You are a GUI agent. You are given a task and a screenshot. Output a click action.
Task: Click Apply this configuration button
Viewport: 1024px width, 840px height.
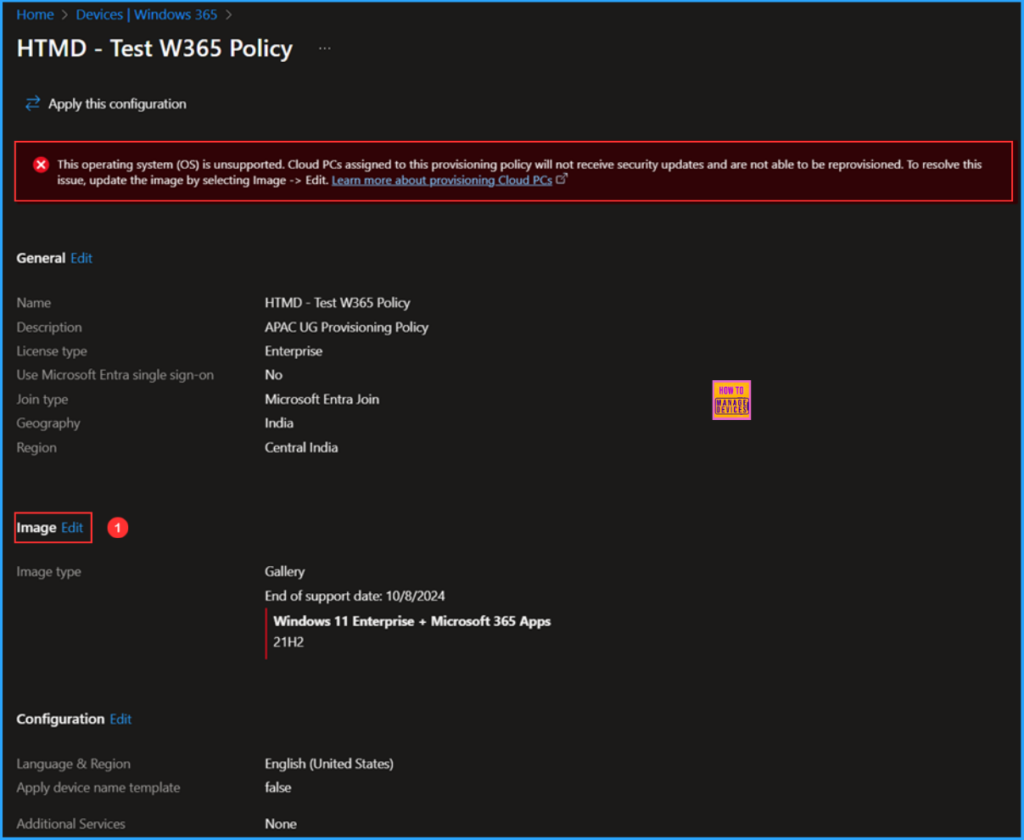click(x=106, y=104)
